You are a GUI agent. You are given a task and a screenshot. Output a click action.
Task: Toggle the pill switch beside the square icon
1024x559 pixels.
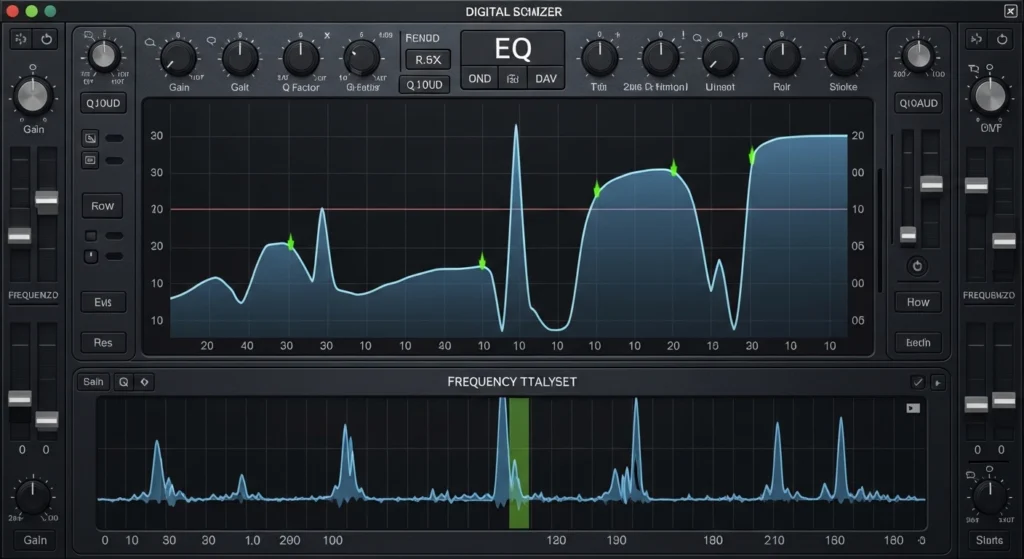click(x=114, y=160)
